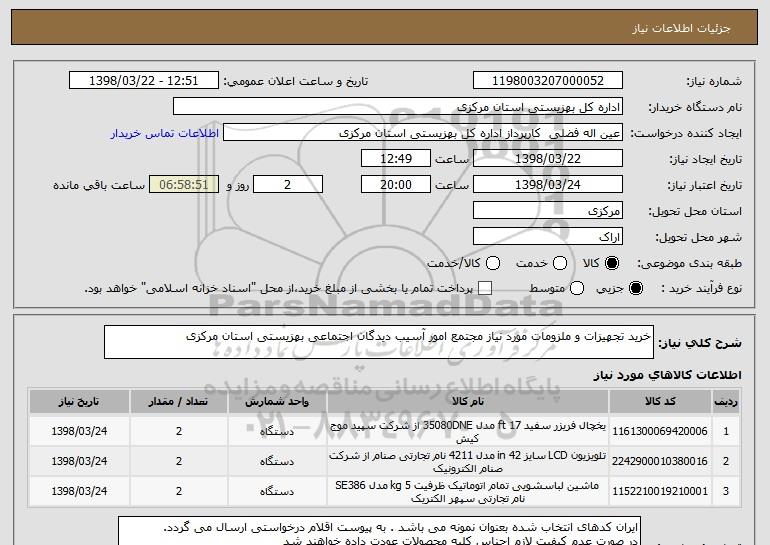Click the اطلاعات کالاهای مورد نیاز heading

pyautogui.click(x=667, y=375)
